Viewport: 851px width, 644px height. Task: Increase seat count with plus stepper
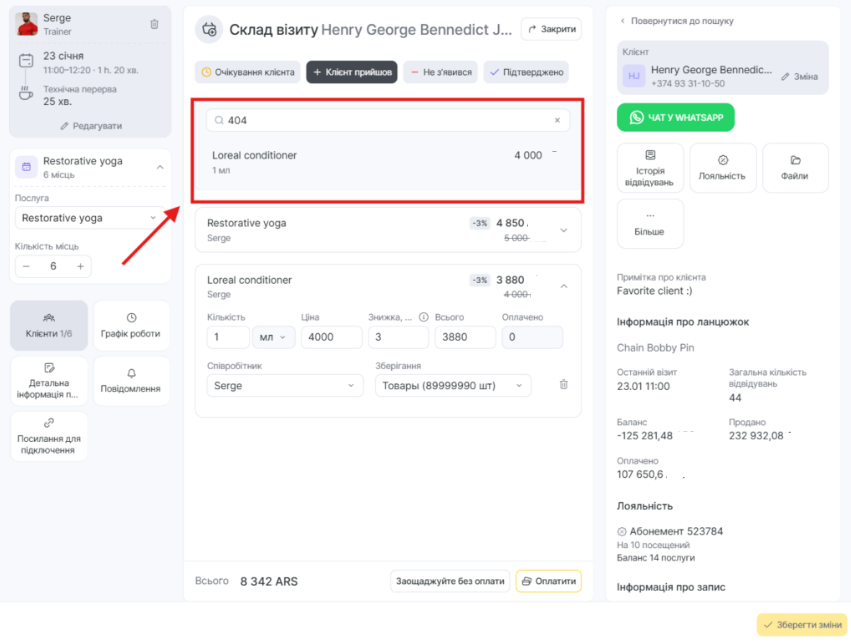coord(81,266)
